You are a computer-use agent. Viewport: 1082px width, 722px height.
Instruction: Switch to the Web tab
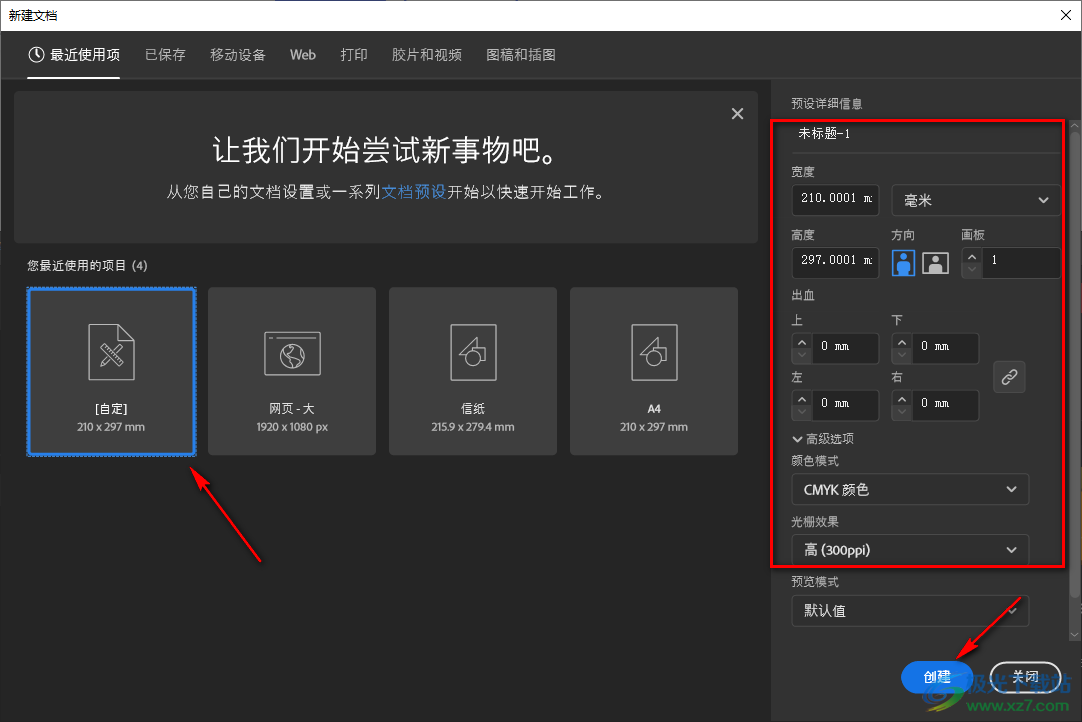(303, 55)
